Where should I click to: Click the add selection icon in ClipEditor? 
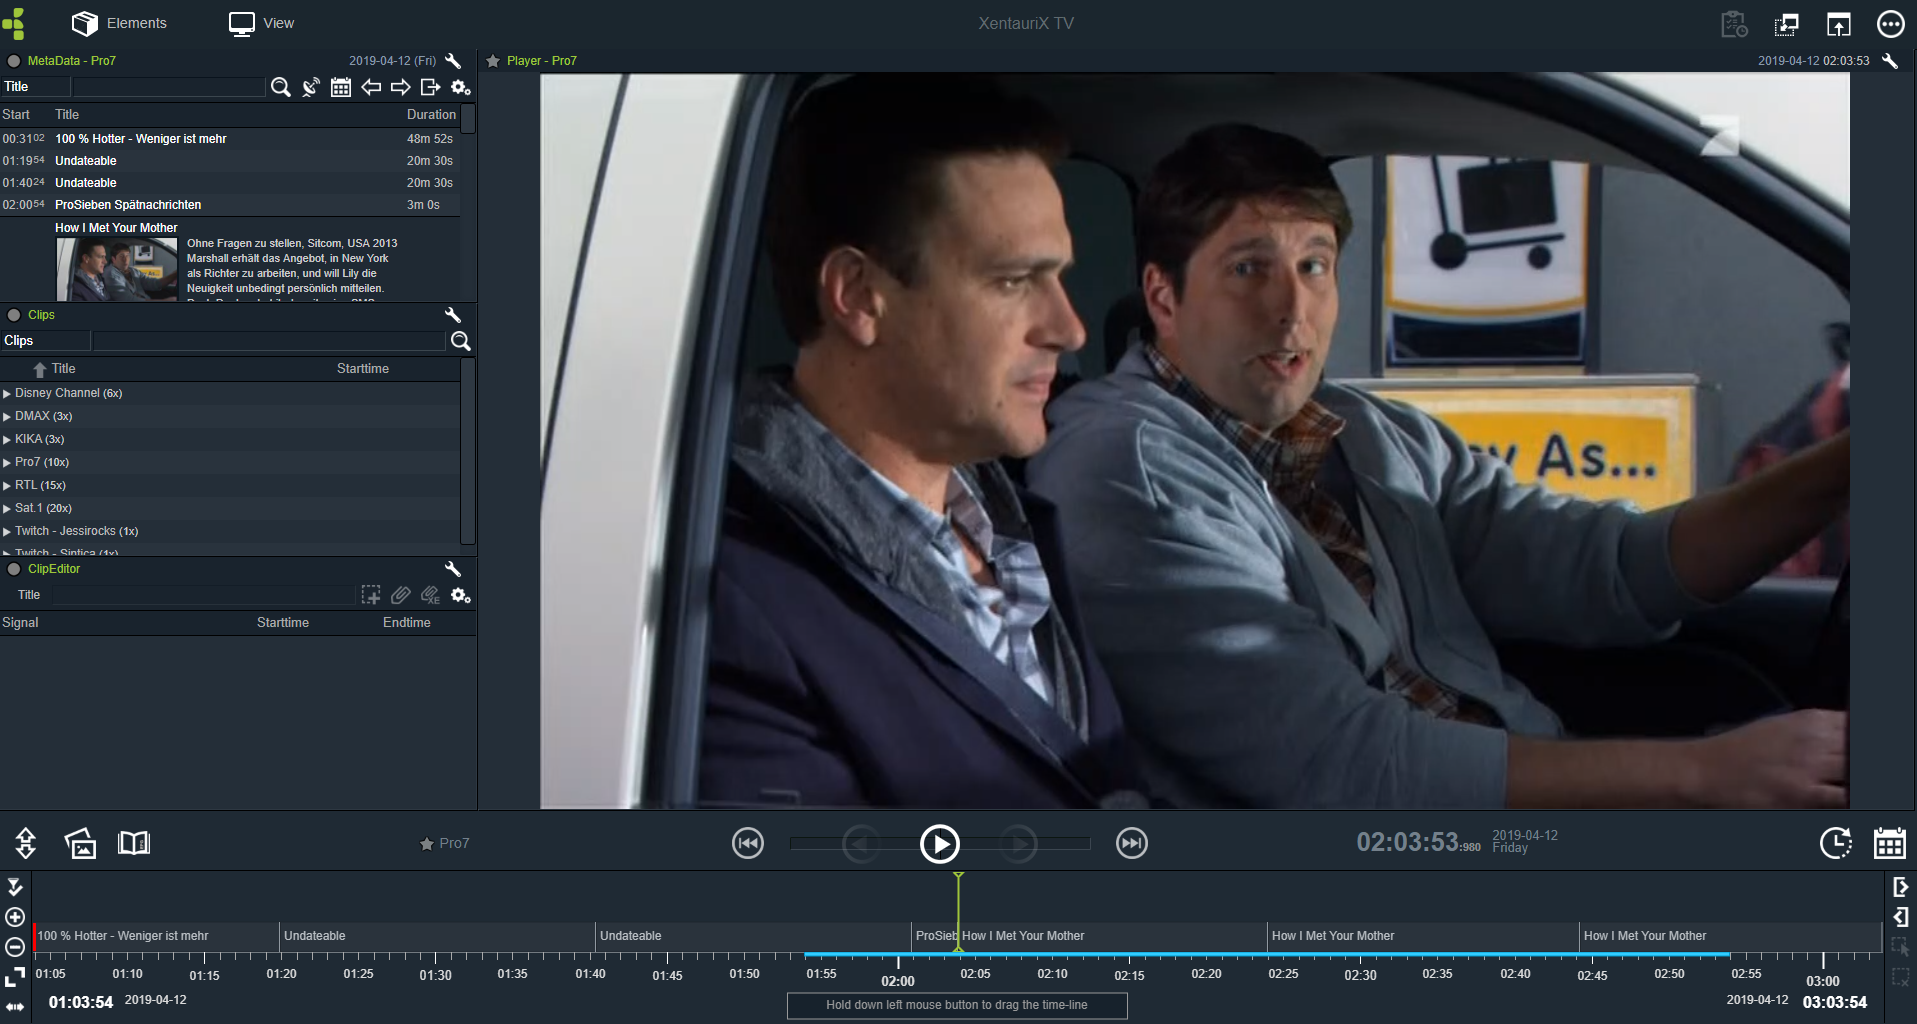[x=371, y=595]
